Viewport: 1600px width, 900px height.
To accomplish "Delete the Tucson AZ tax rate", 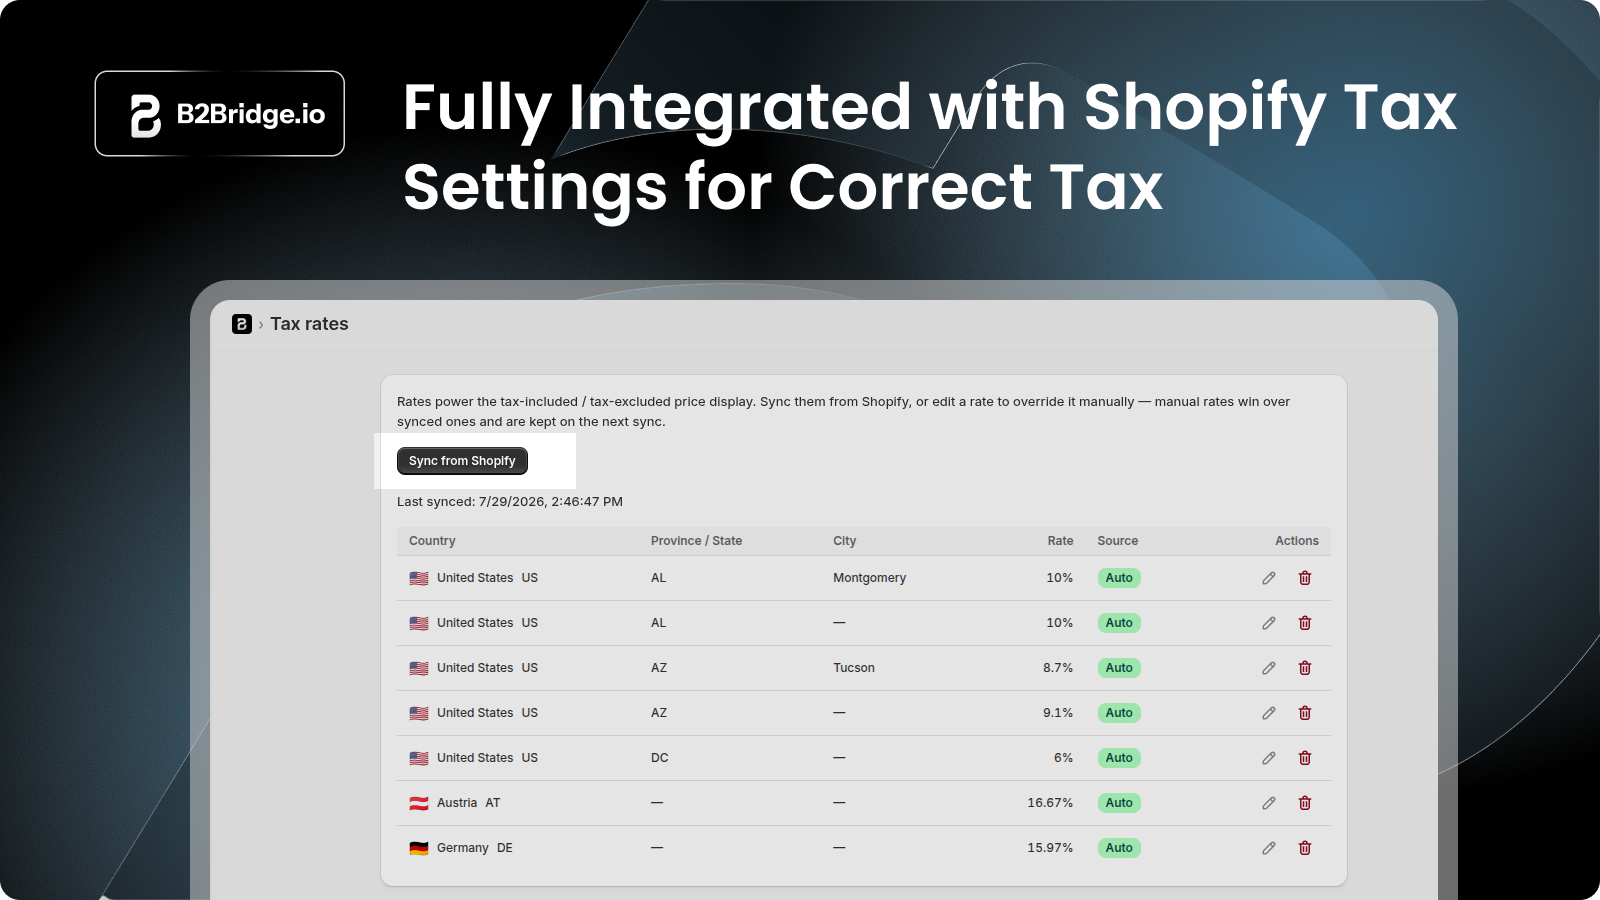I will (x=1305, y=668).
